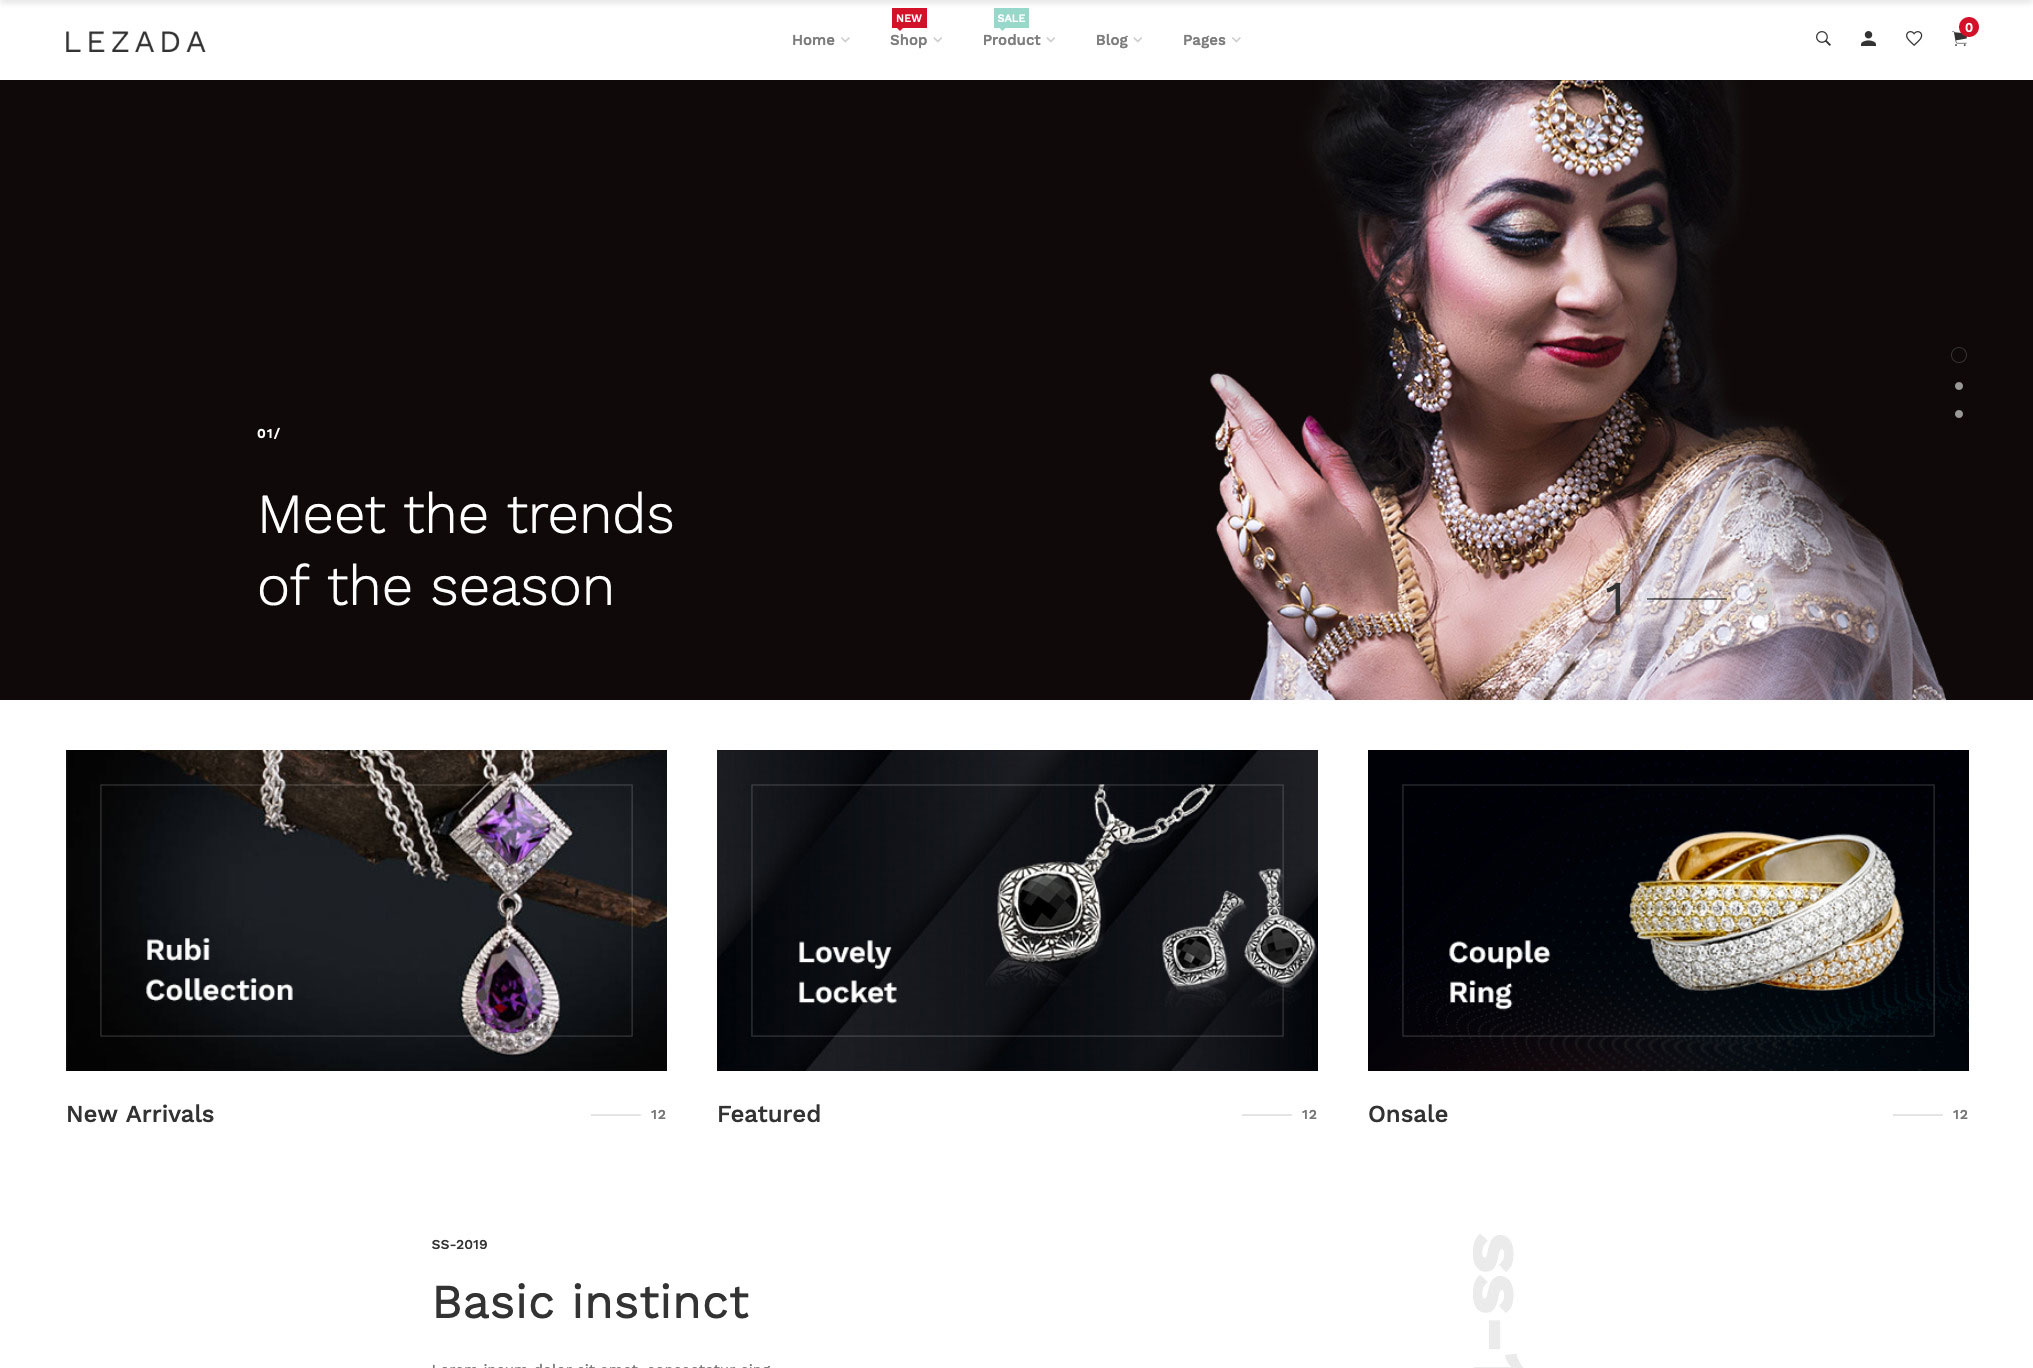Open the Blog menu item
Viewport: 2033px width, 1368px height.
[x=1118, y=40]
